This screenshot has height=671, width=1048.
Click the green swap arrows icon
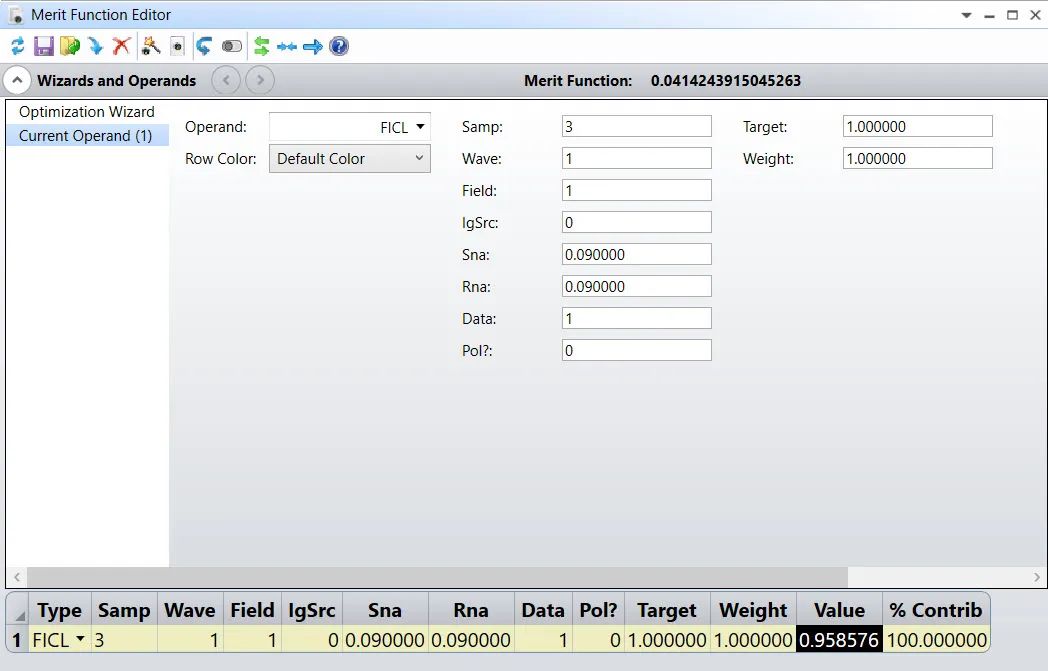click(x=261, y=46)
